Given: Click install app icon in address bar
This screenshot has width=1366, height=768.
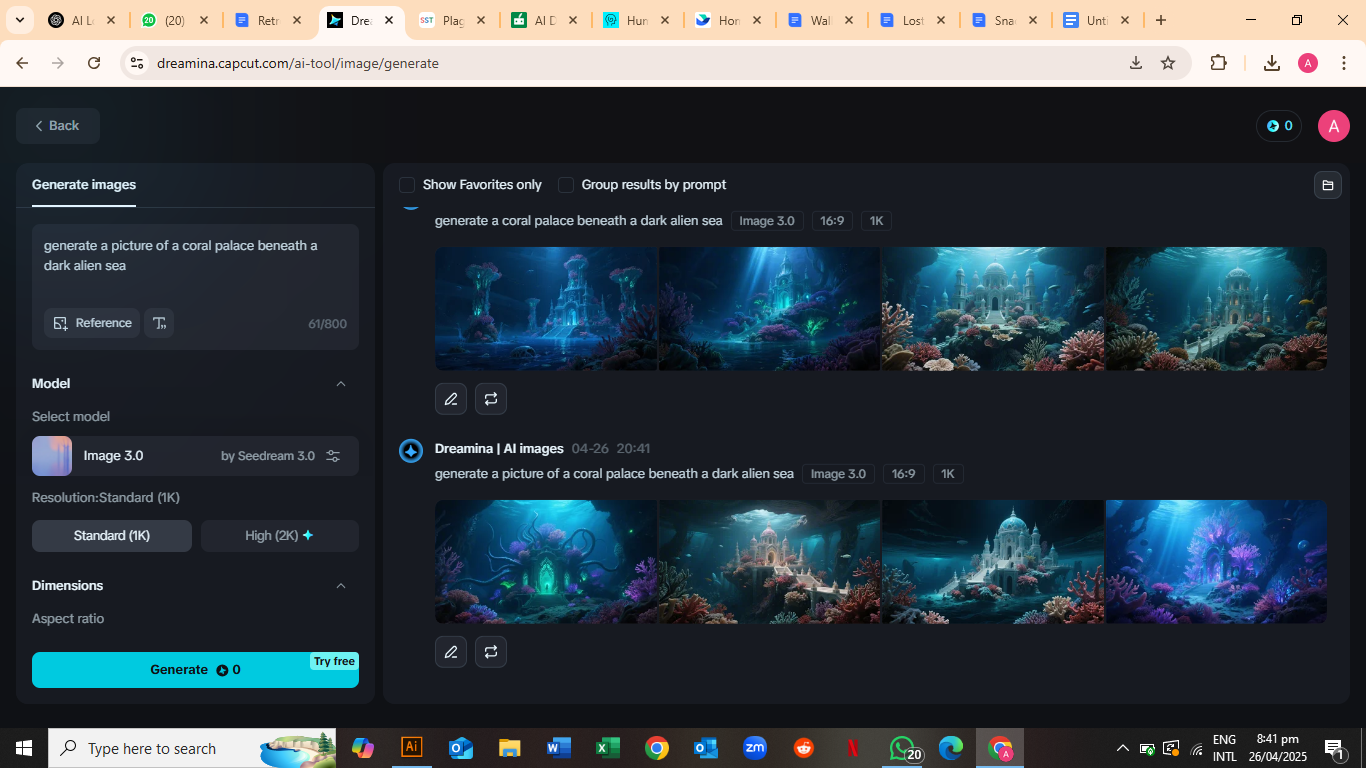Looking at the screenshot, I should point(1136,63).
